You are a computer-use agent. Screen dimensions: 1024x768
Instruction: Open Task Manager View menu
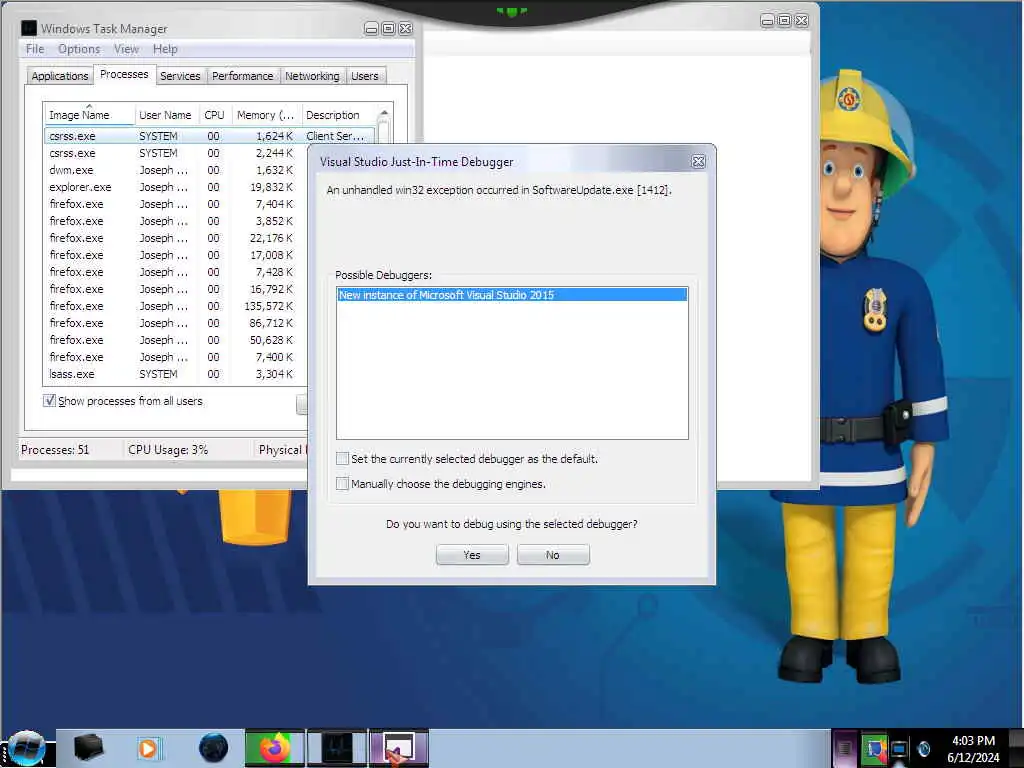click(x=126, y=49)
